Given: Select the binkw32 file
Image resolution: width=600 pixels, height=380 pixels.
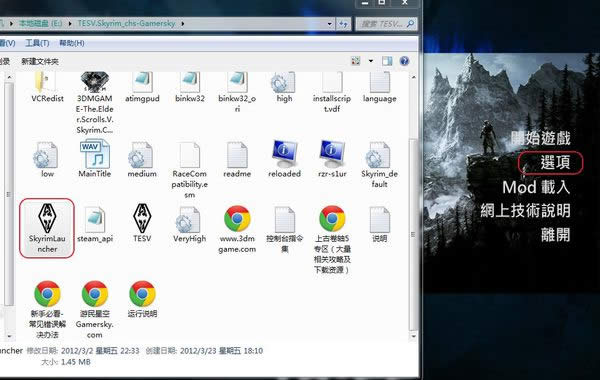Looking at the screenshot, I should pos(190,88).
